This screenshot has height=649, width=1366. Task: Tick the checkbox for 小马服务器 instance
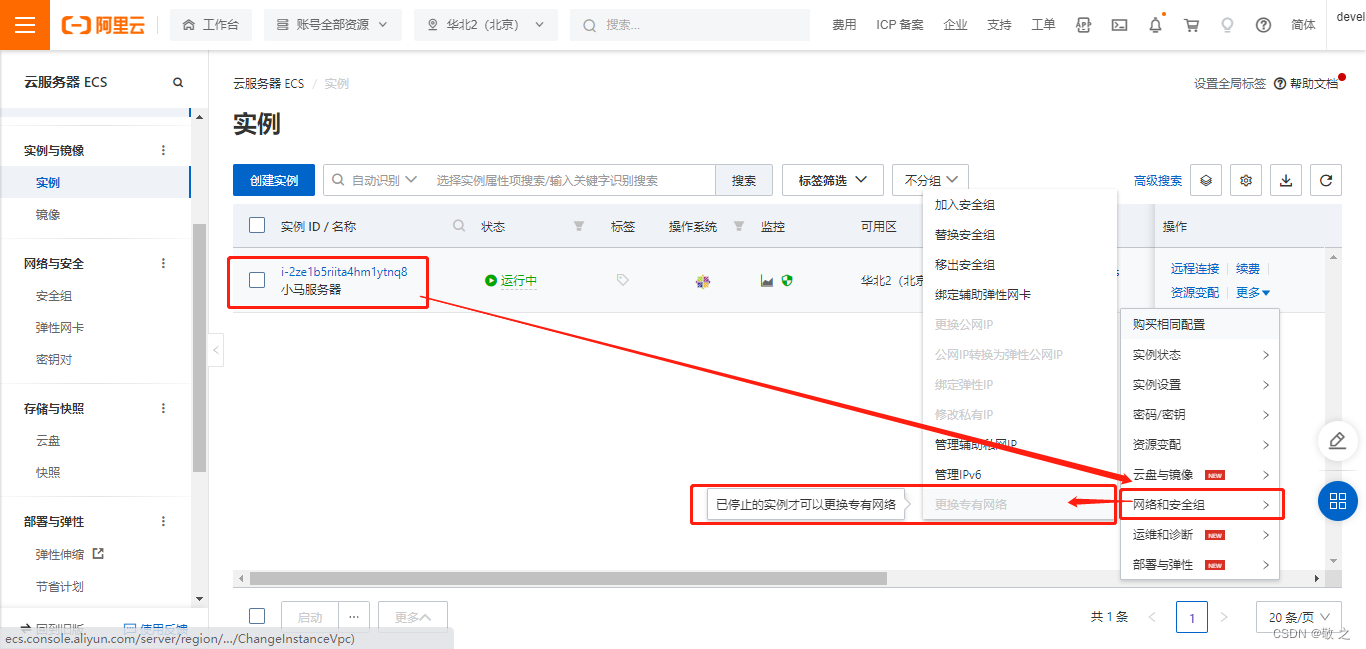[x=257, y=280]
